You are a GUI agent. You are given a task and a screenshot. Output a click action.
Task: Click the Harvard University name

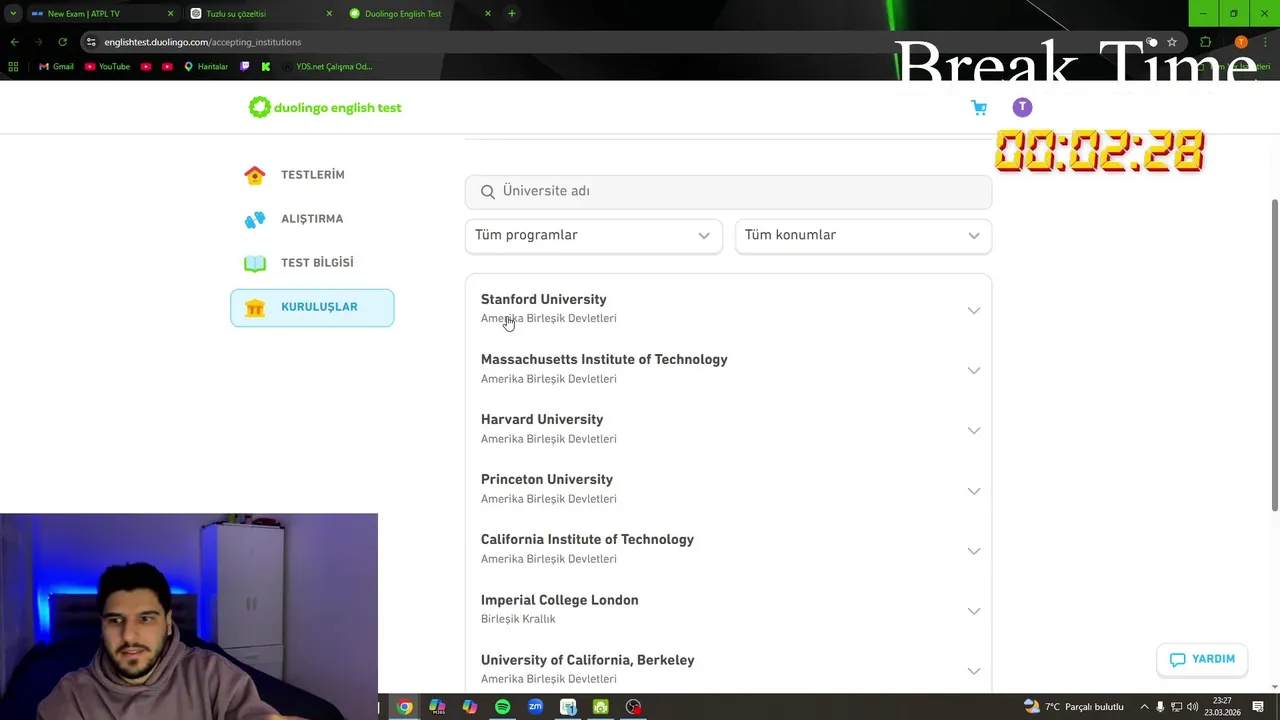click(541, 419)
